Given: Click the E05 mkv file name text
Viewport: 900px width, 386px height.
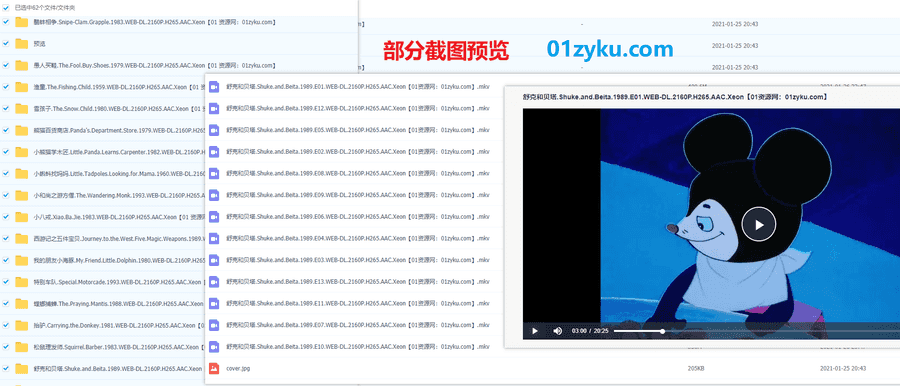Looking at the screenshot, I should tap(358, 130).
